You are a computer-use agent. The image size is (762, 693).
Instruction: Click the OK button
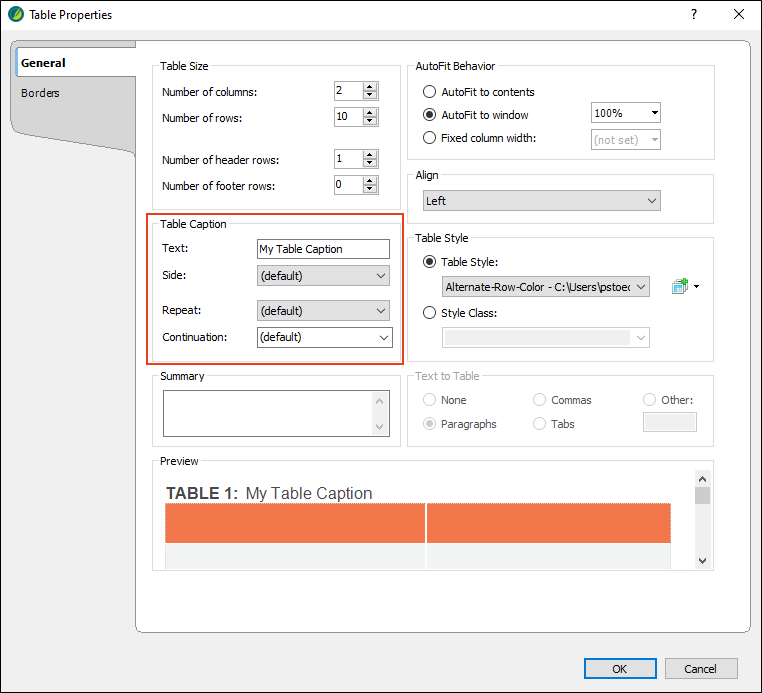pyautogui.click(x=620, y=669)
